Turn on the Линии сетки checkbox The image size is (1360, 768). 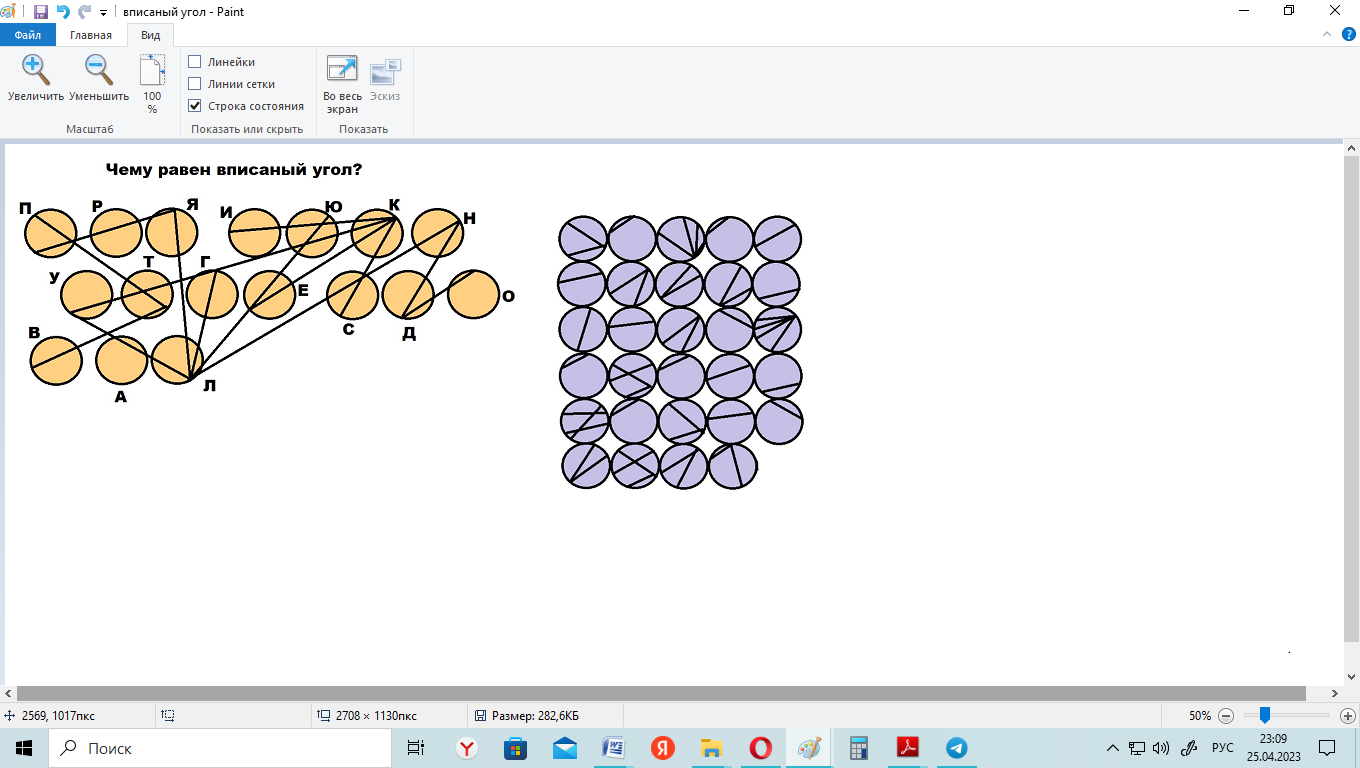pos(195,84)
